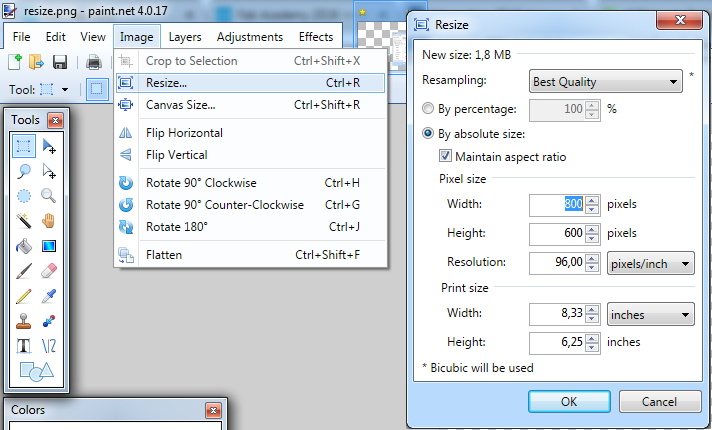Open the pixels/inch resolution unit dropdown
This screenshot has height=430, width=712.
651,263
